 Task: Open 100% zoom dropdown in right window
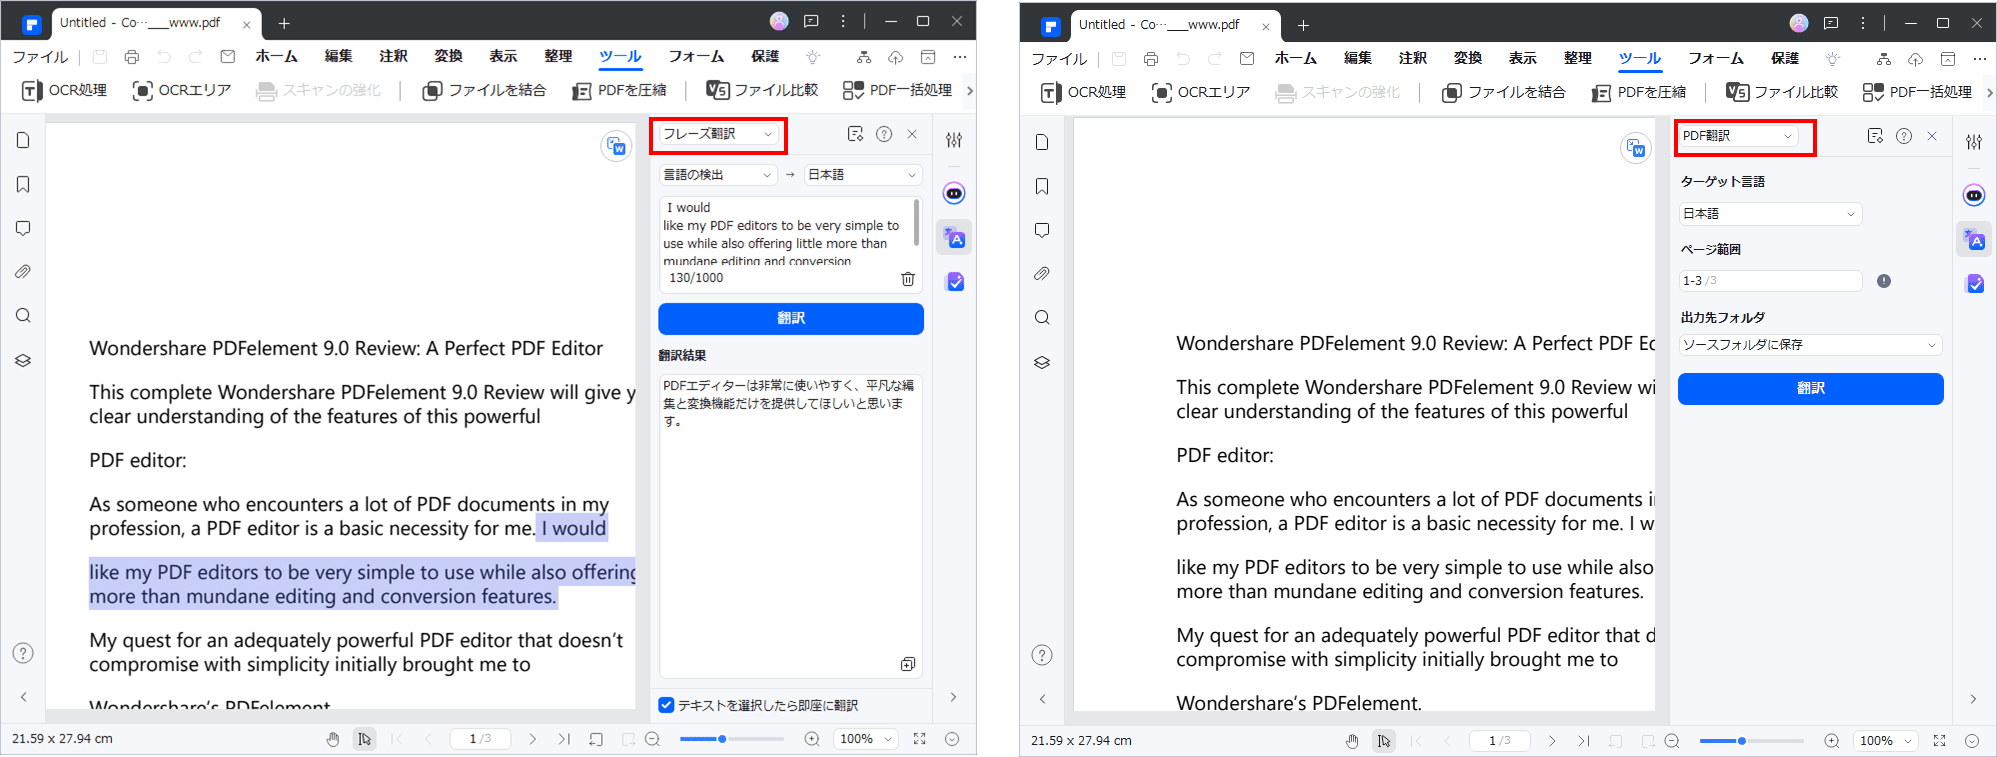[x=1886, y=741]
